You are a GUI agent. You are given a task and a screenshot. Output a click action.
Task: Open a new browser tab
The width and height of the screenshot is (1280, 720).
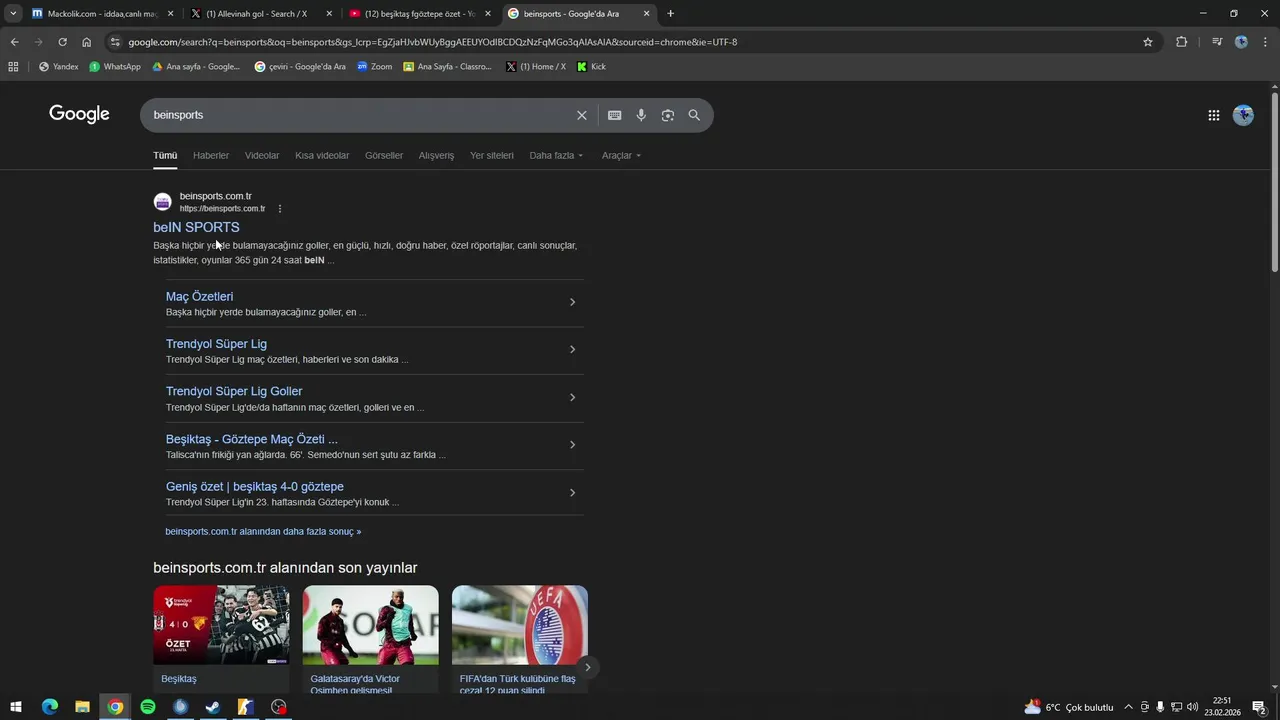670,14
